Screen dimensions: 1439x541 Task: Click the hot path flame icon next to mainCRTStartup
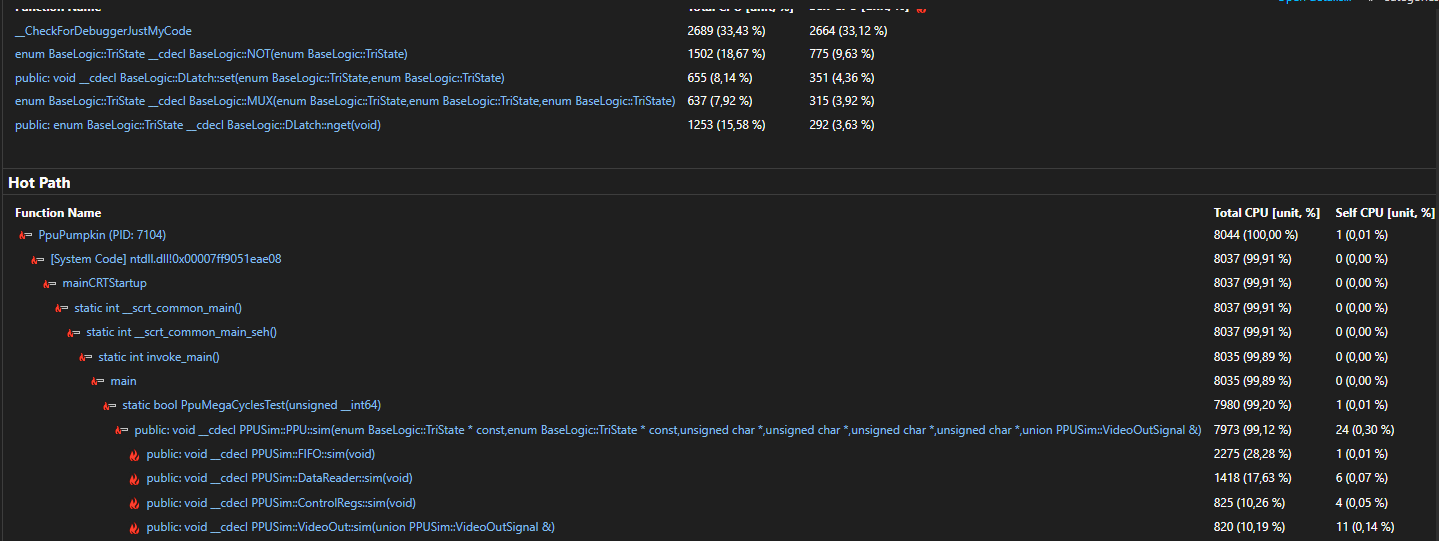pos(50,284)
